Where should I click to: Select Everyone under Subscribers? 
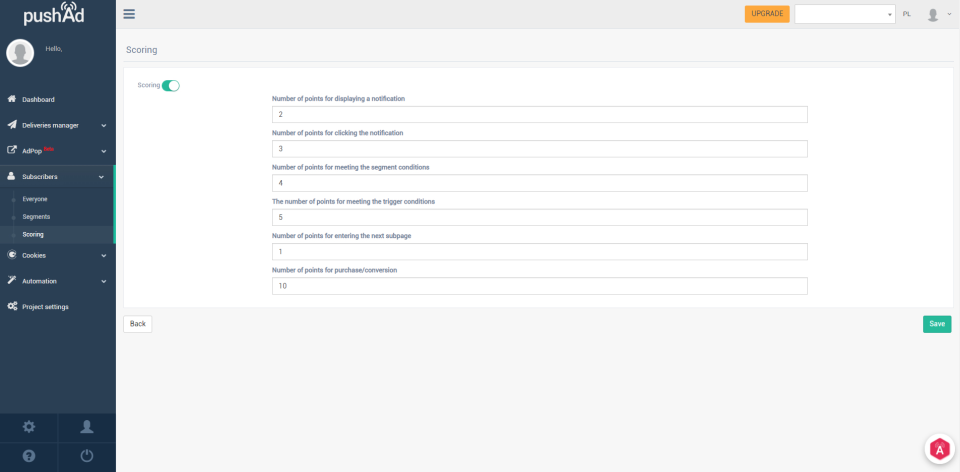coord(35,199)
